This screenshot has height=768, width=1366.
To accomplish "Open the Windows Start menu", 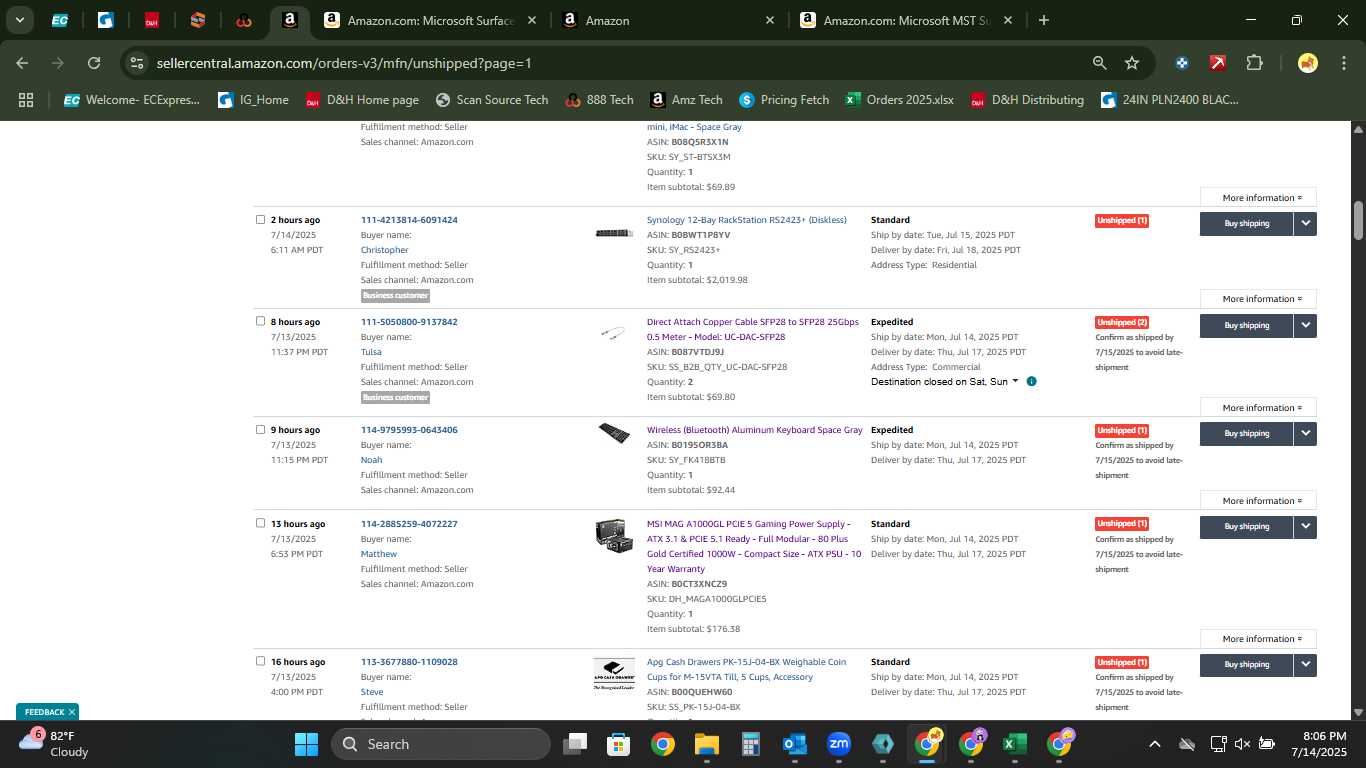I will [306, 744].
